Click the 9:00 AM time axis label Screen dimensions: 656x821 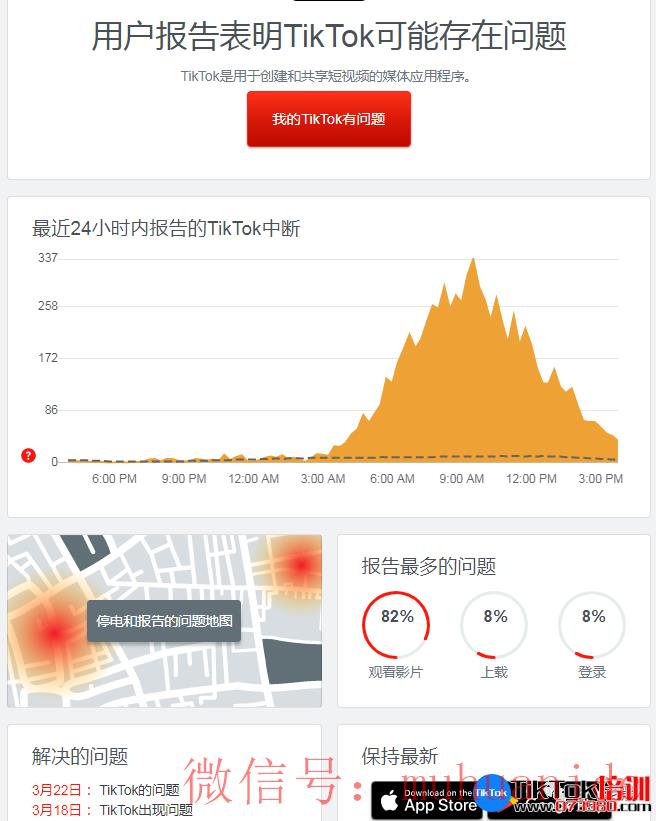tap(461, 479)
